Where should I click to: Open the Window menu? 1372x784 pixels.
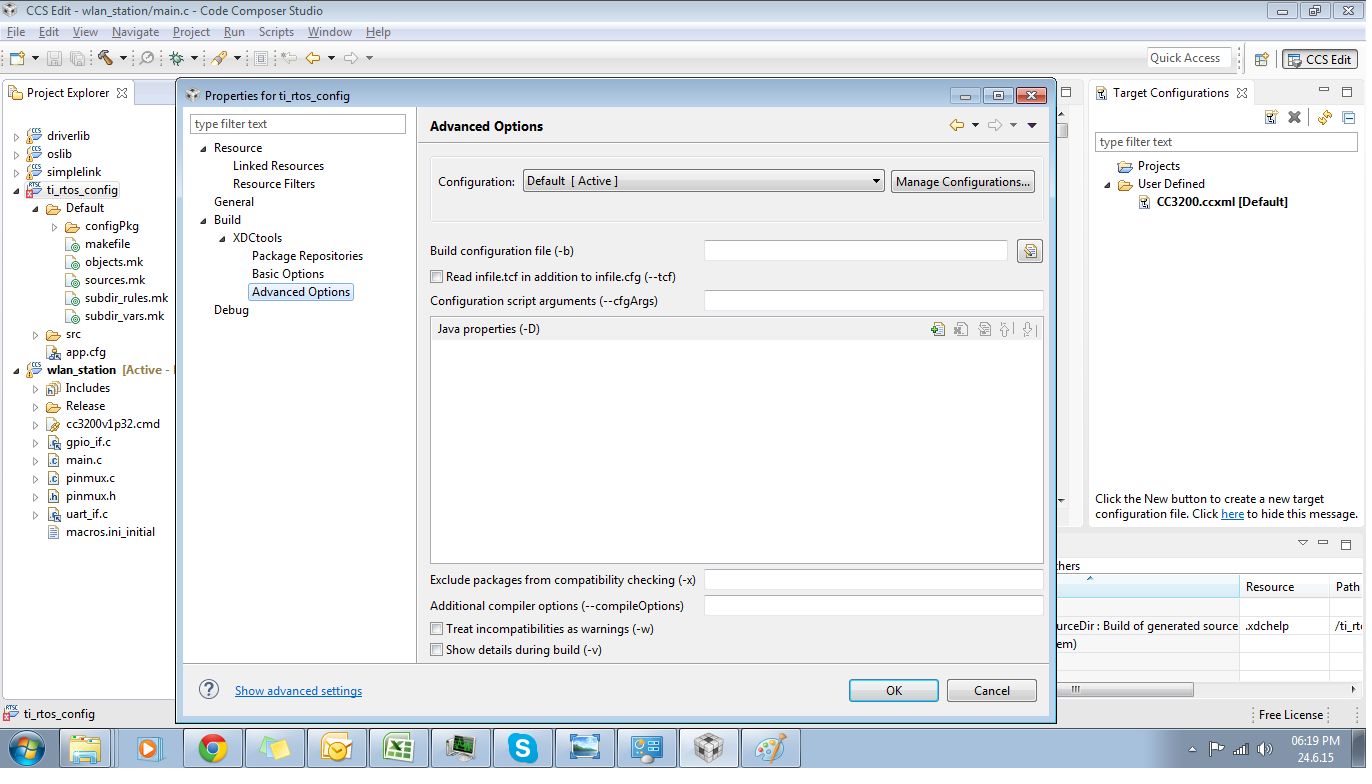pos(330,32)
